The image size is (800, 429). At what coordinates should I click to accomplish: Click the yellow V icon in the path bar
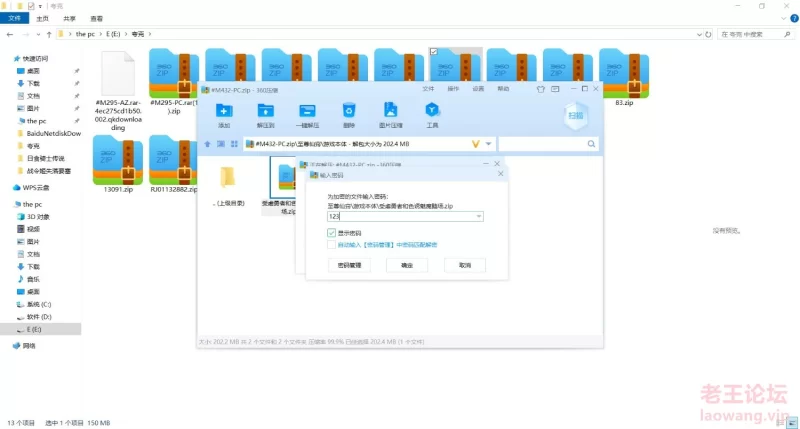[476, 144]
